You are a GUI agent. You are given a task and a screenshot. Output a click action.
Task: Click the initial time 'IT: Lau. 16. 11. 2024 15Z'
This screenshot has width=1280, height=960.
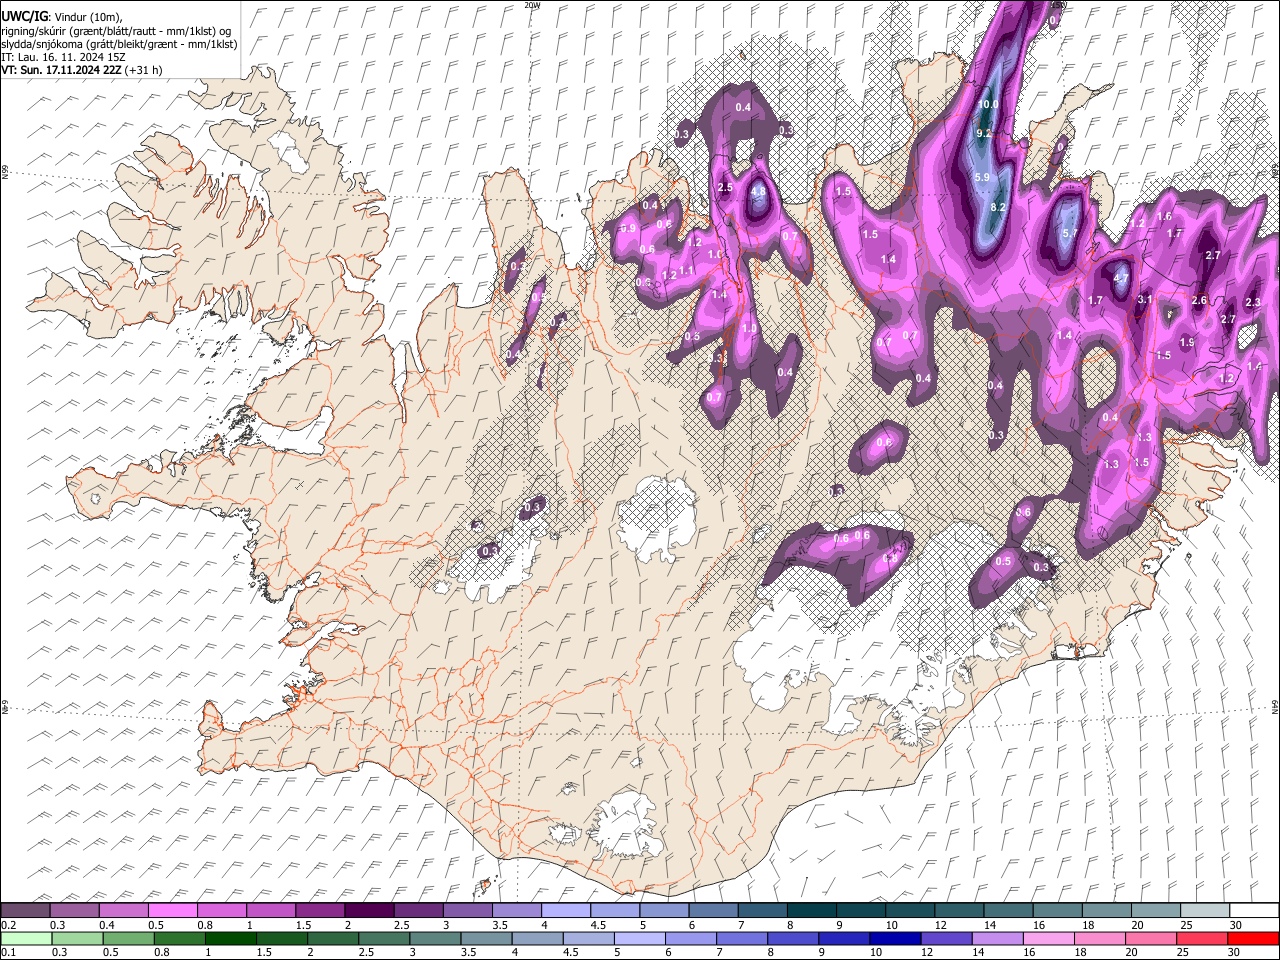63,57
